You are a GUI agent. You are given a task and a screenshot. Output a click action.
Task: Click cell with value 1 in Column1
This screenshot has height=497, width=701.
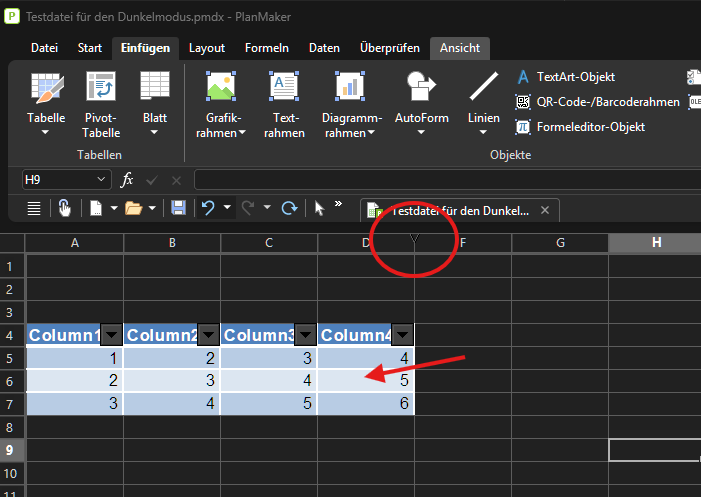(75, 358)
